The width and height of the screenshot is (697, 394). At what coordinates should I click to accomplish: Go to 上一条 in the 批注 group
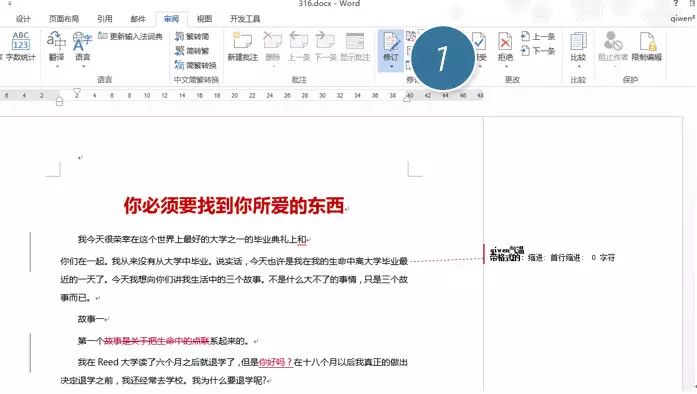(299, 46)
